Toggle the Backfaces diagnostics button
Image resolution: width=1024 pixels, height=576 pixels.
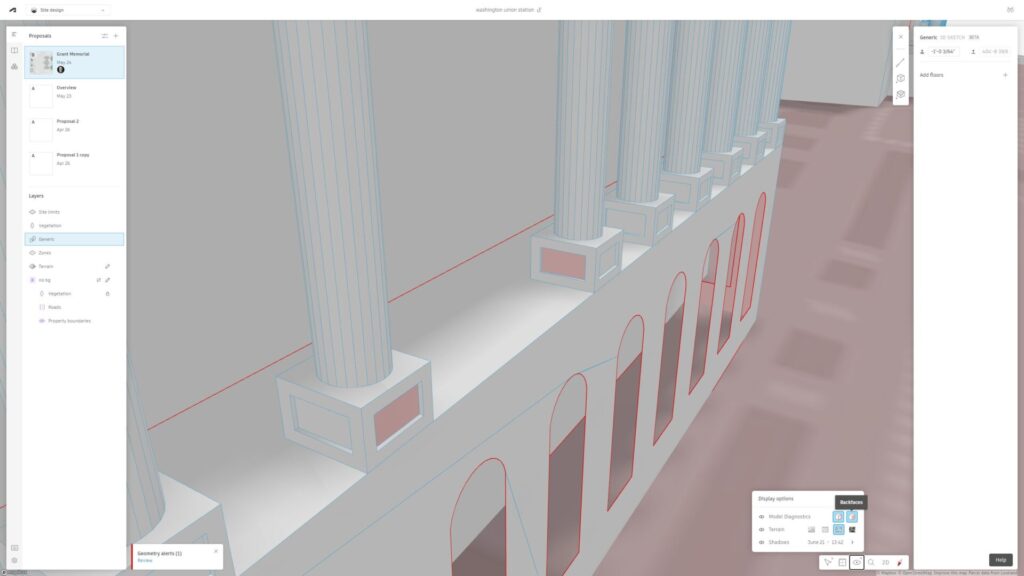[852, 517]
